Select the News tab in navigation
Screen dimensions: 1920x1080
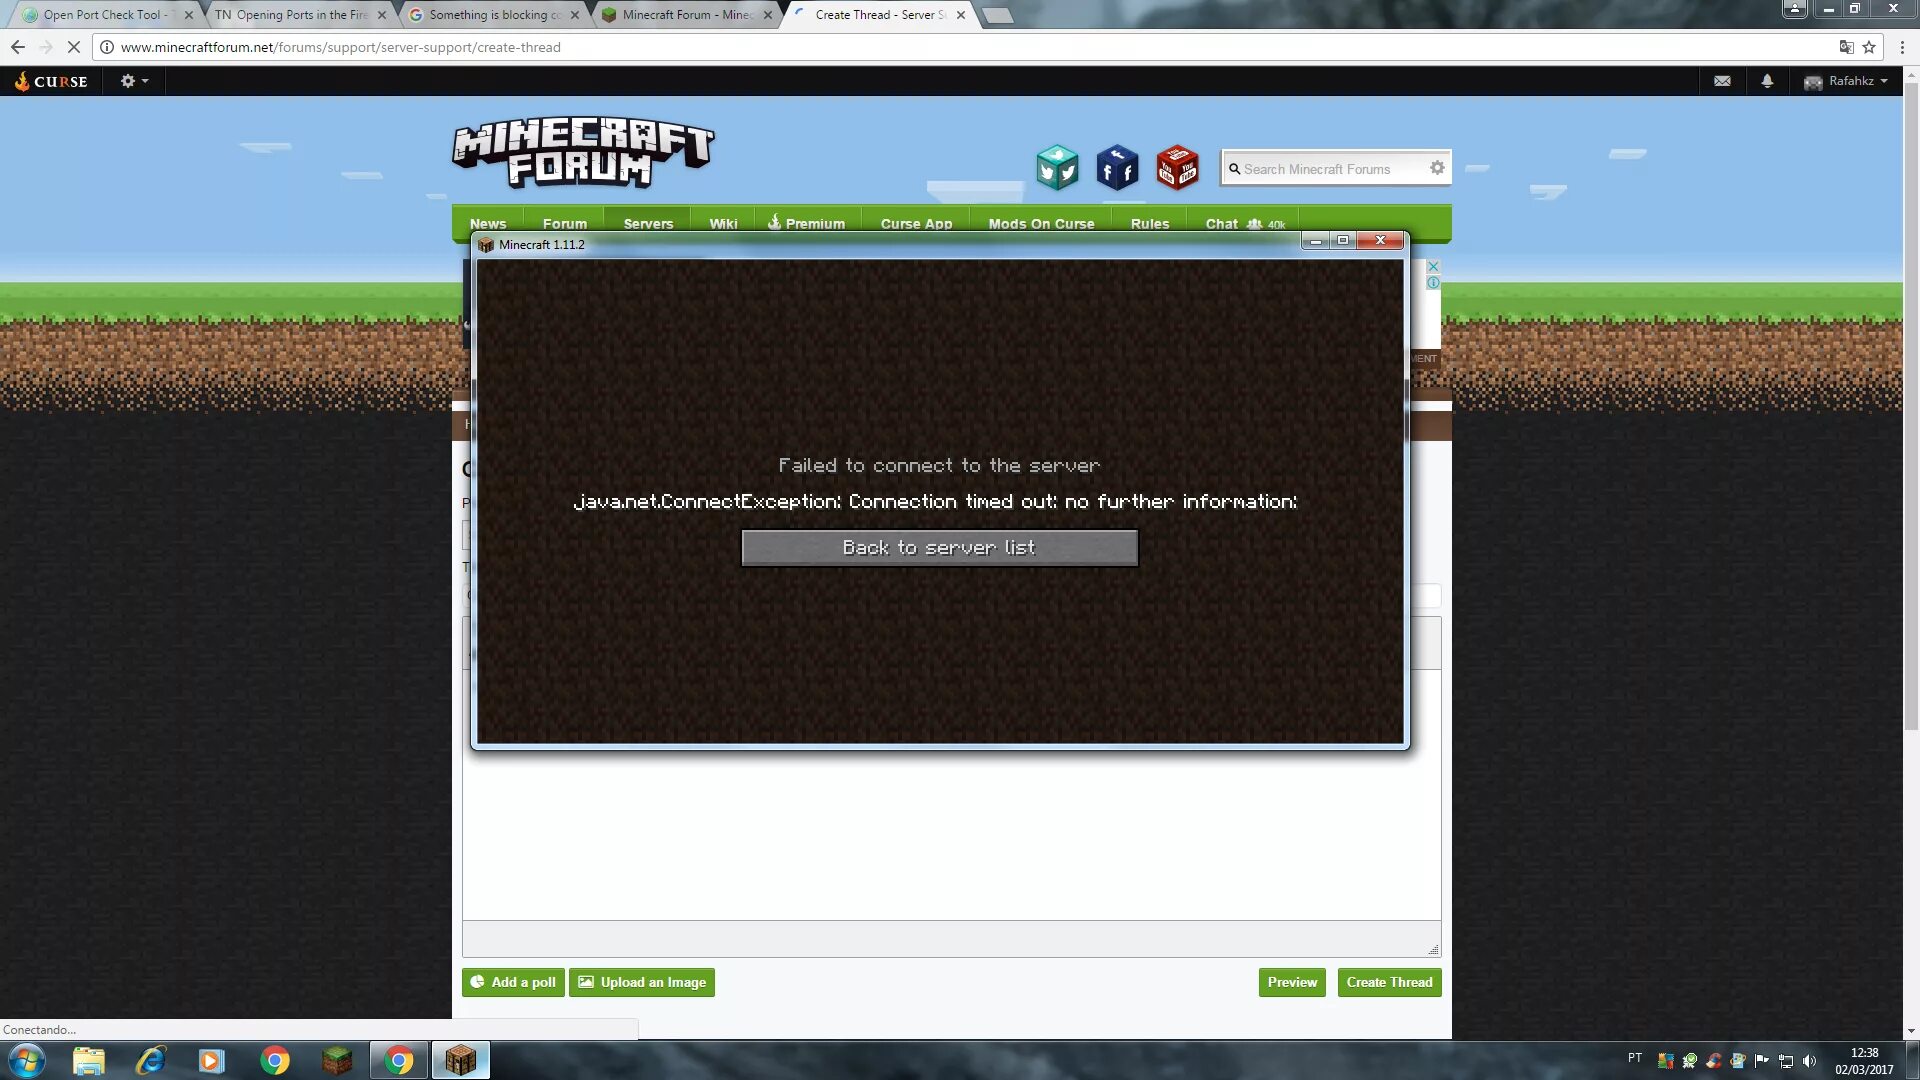[x=487, y=222]
